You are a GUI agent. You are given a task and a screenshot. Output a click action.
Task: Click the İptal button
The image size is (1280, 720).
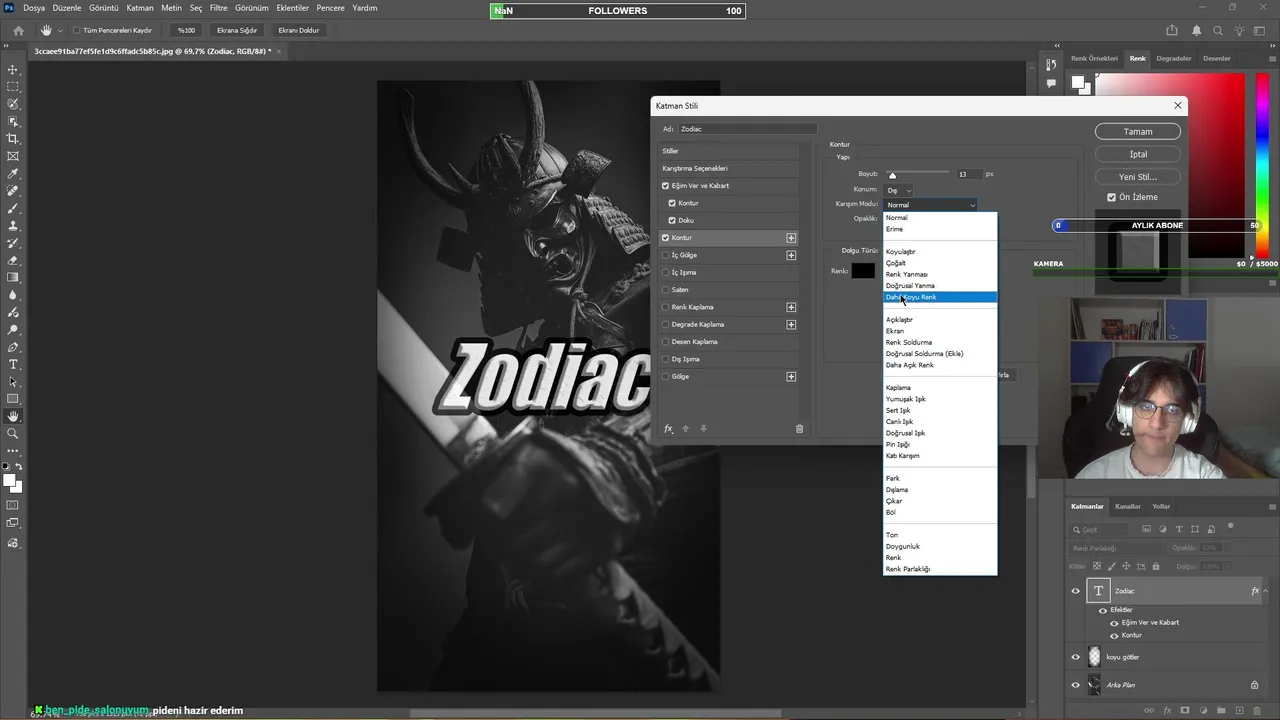(x=1138, y=154)
